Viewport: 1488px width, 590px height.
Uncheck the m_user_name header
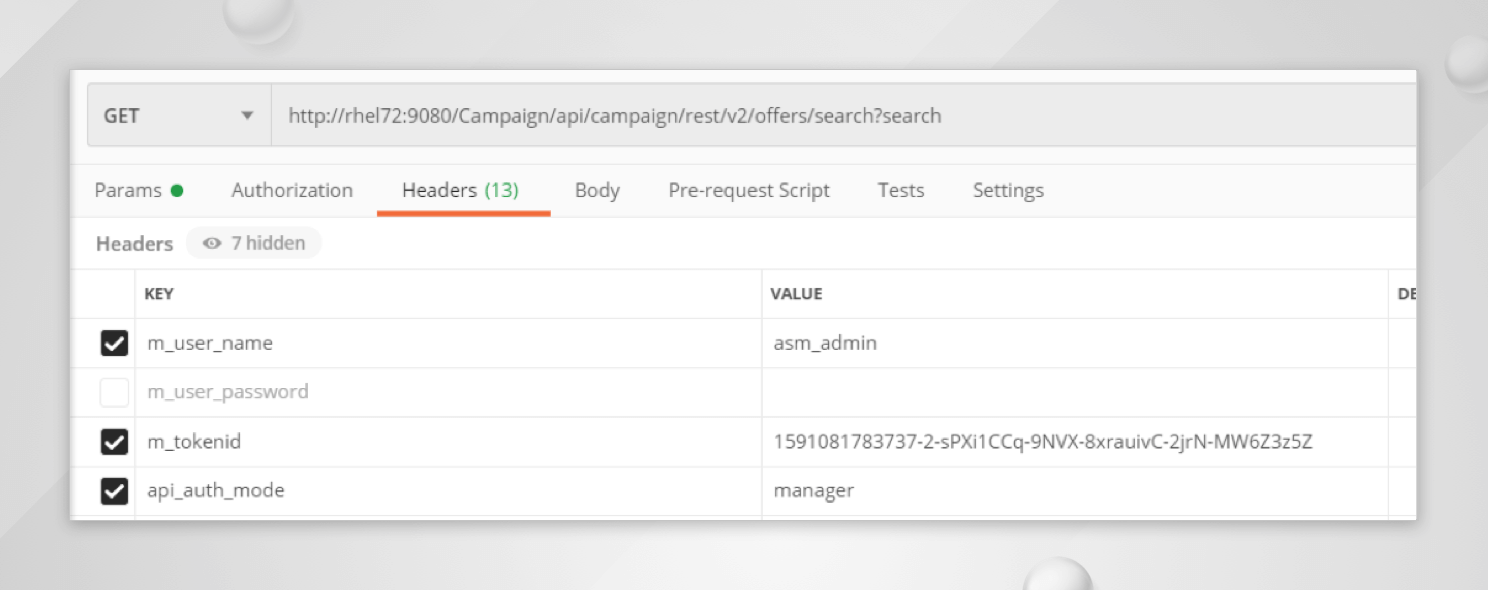[114, 343]
